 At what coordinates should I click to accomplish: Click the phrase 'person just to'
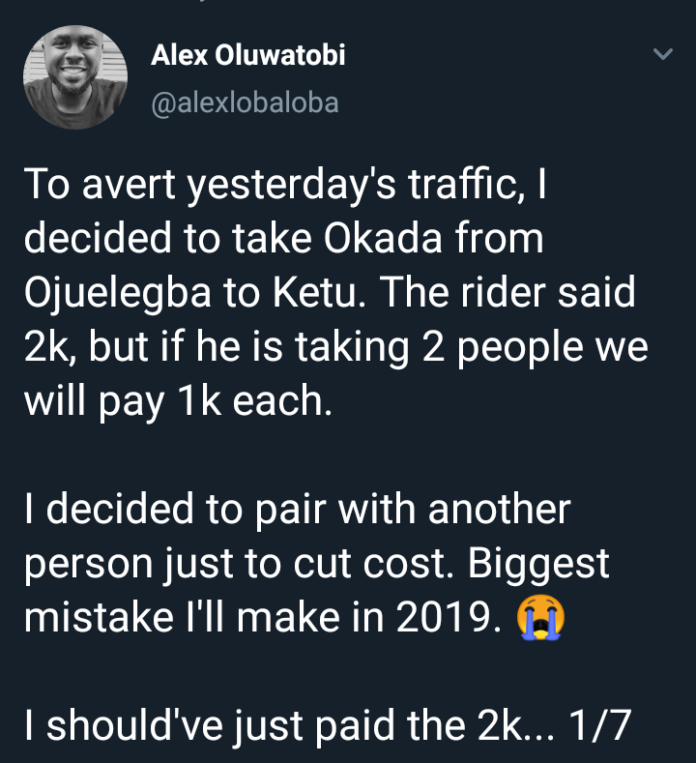(x=152, y=565)
